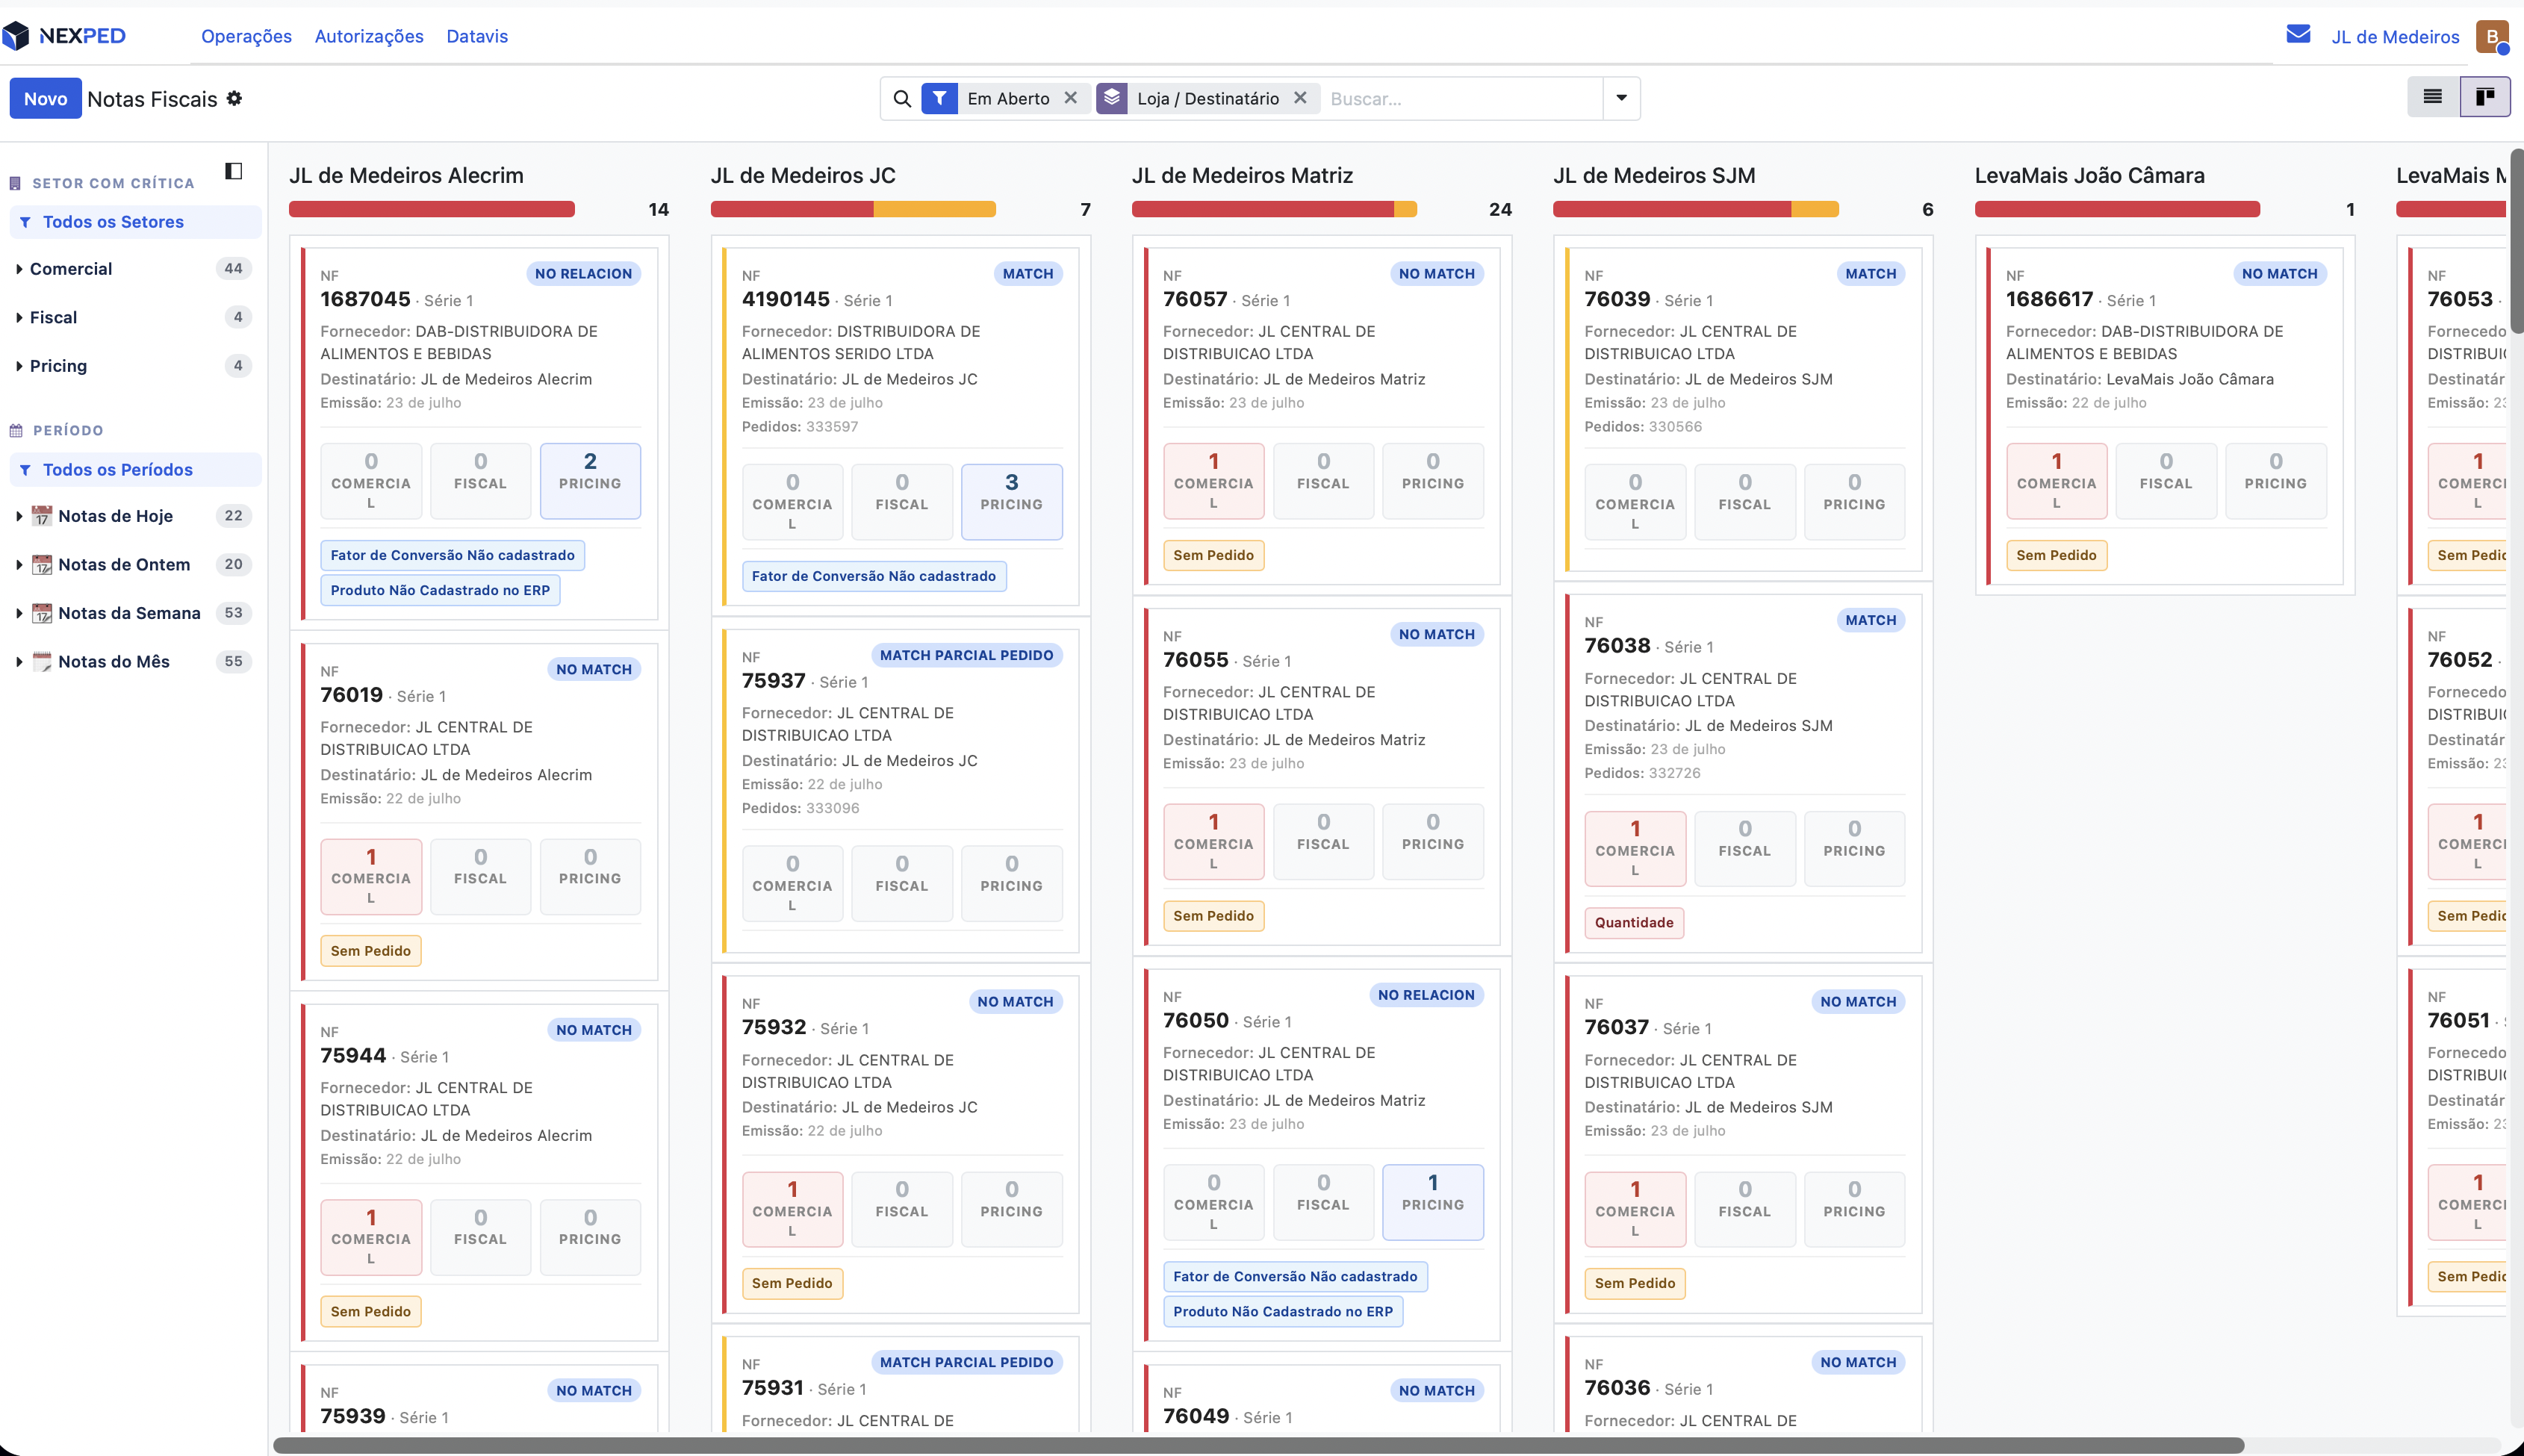Open NF 75937 card

[900, 790]
